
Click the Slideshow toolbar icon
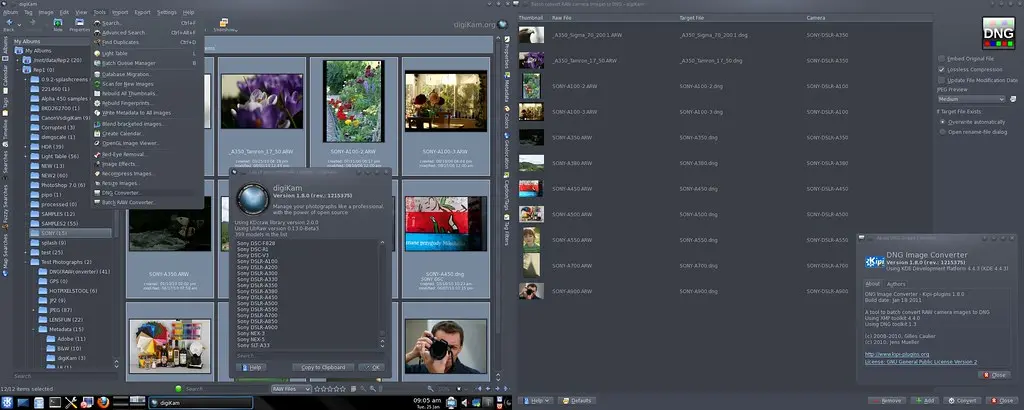coord(225,24)
